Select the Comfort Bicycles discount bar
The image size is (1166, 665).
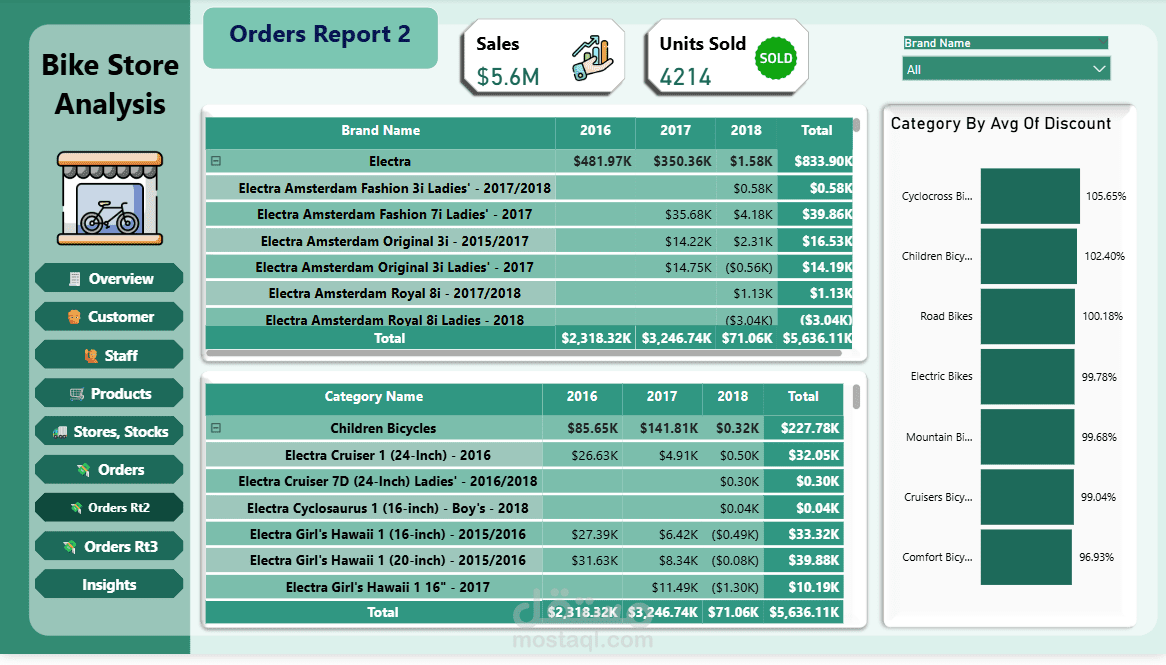coord(1026,557)
